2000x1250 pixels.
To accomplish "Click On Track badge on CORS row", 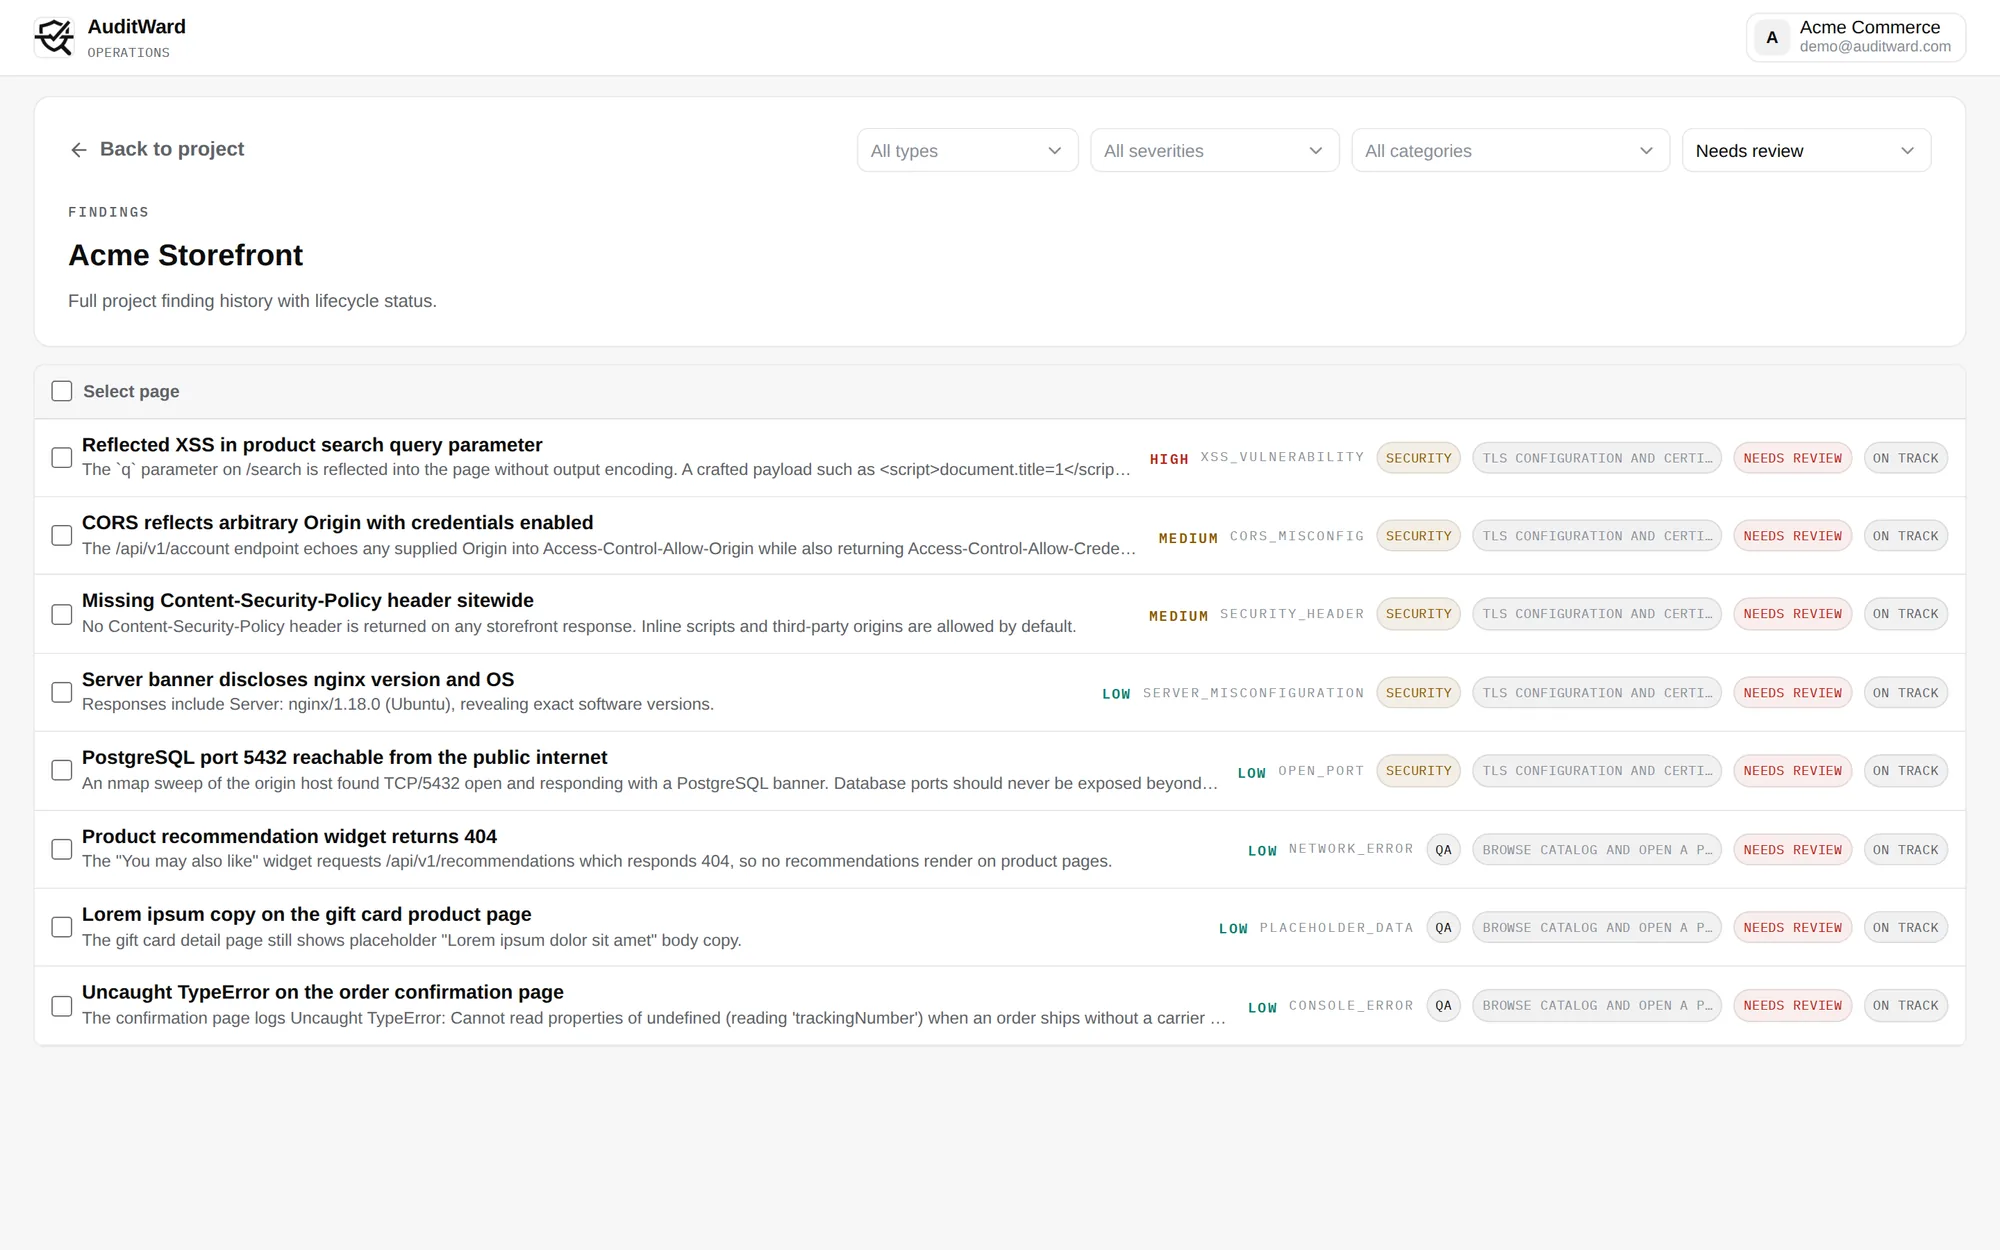I will (x=1905, y=536).
